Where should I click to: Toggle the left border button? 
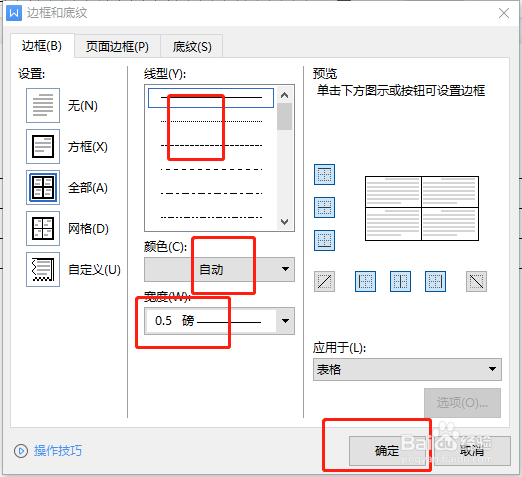pos(365,282)
